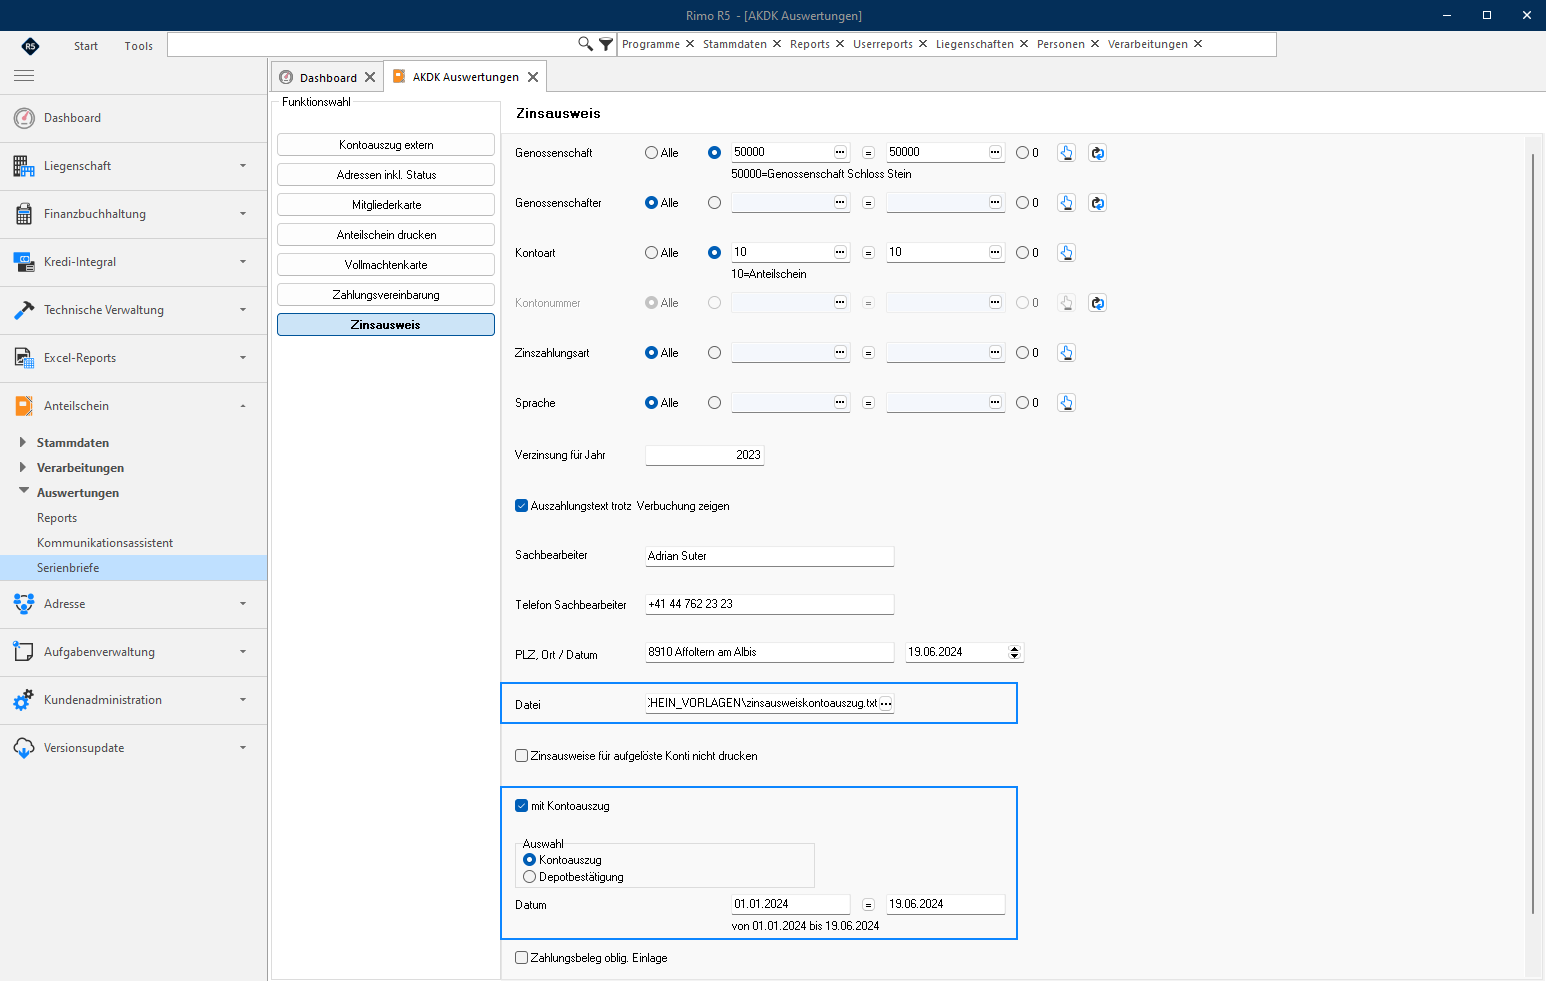Select the Alle radio for Genossenschaft
Image resolution: width=1546 pixels, height=981 pixels.
(652, 153)
